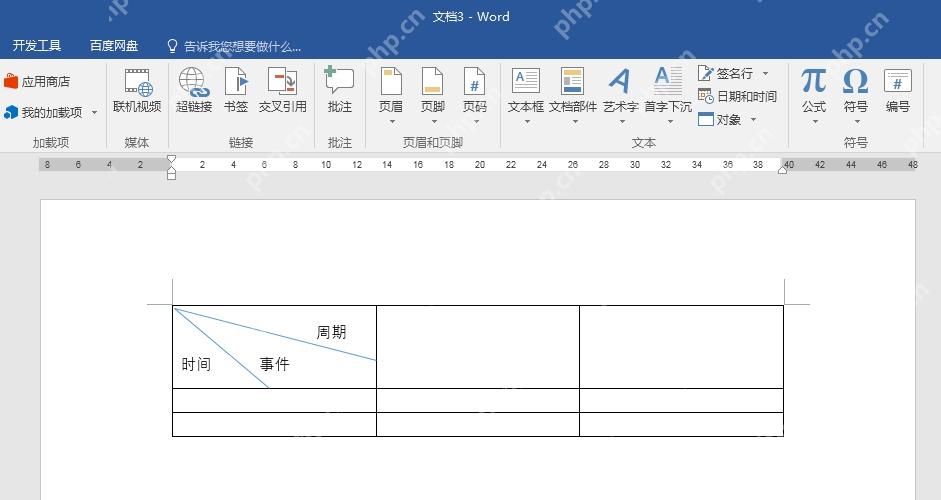Insert 日期和时间 date and time

point(738,96)
